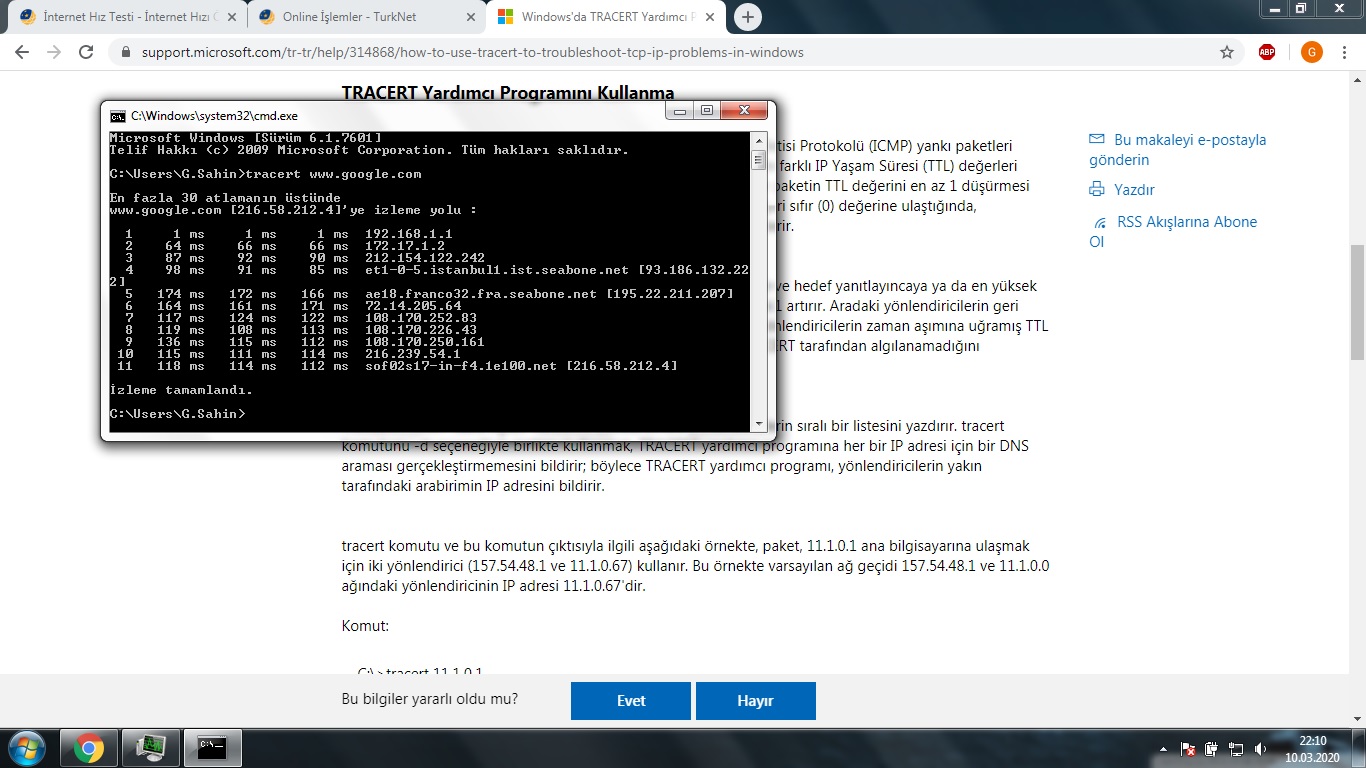The image size is (1366, 768).
Task: Click hop 9 address 108.170.250.161
Action: (x=425, y=342)
